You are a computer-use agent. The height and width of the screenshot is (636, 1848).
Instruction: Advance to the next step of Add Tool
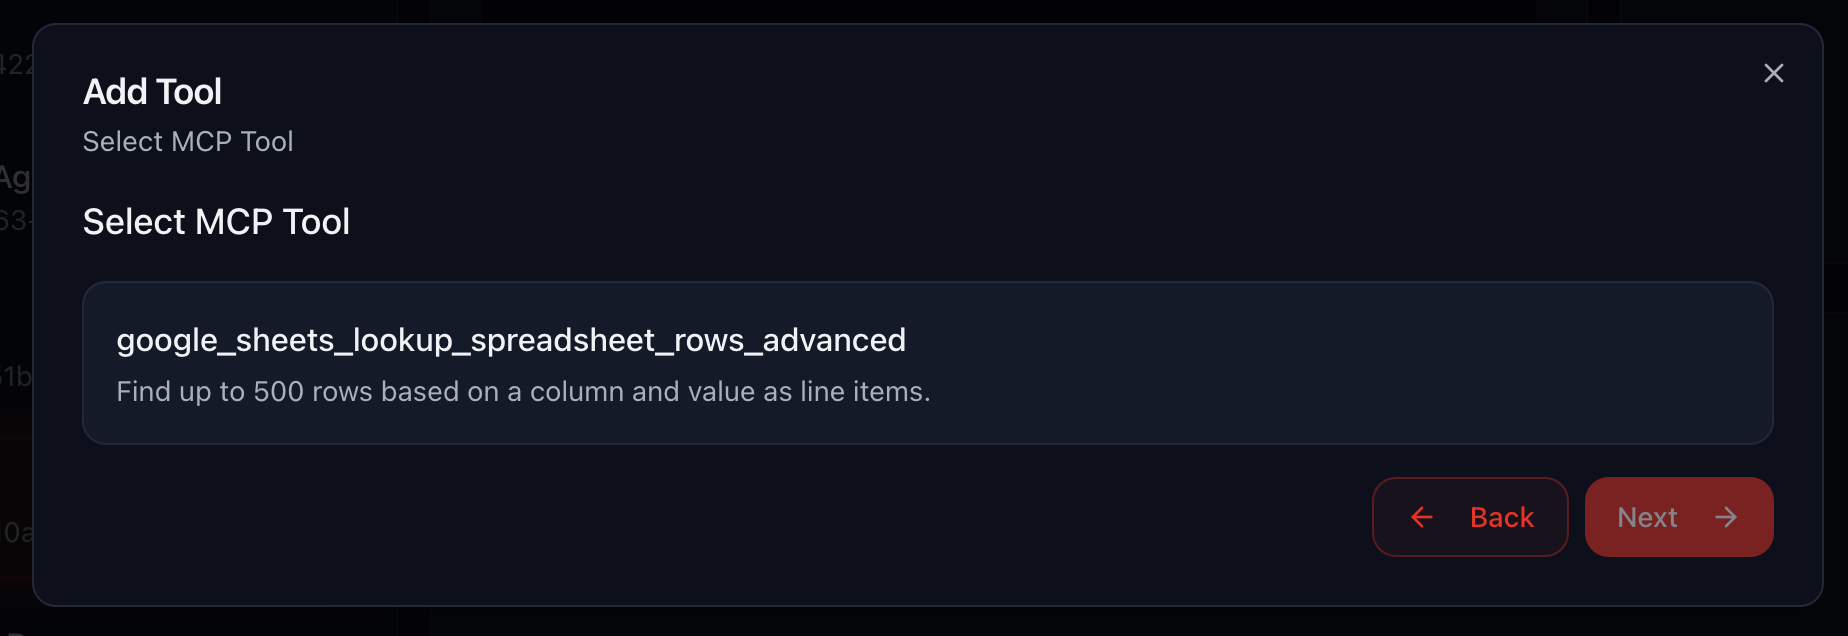(x=1678, y=517)
